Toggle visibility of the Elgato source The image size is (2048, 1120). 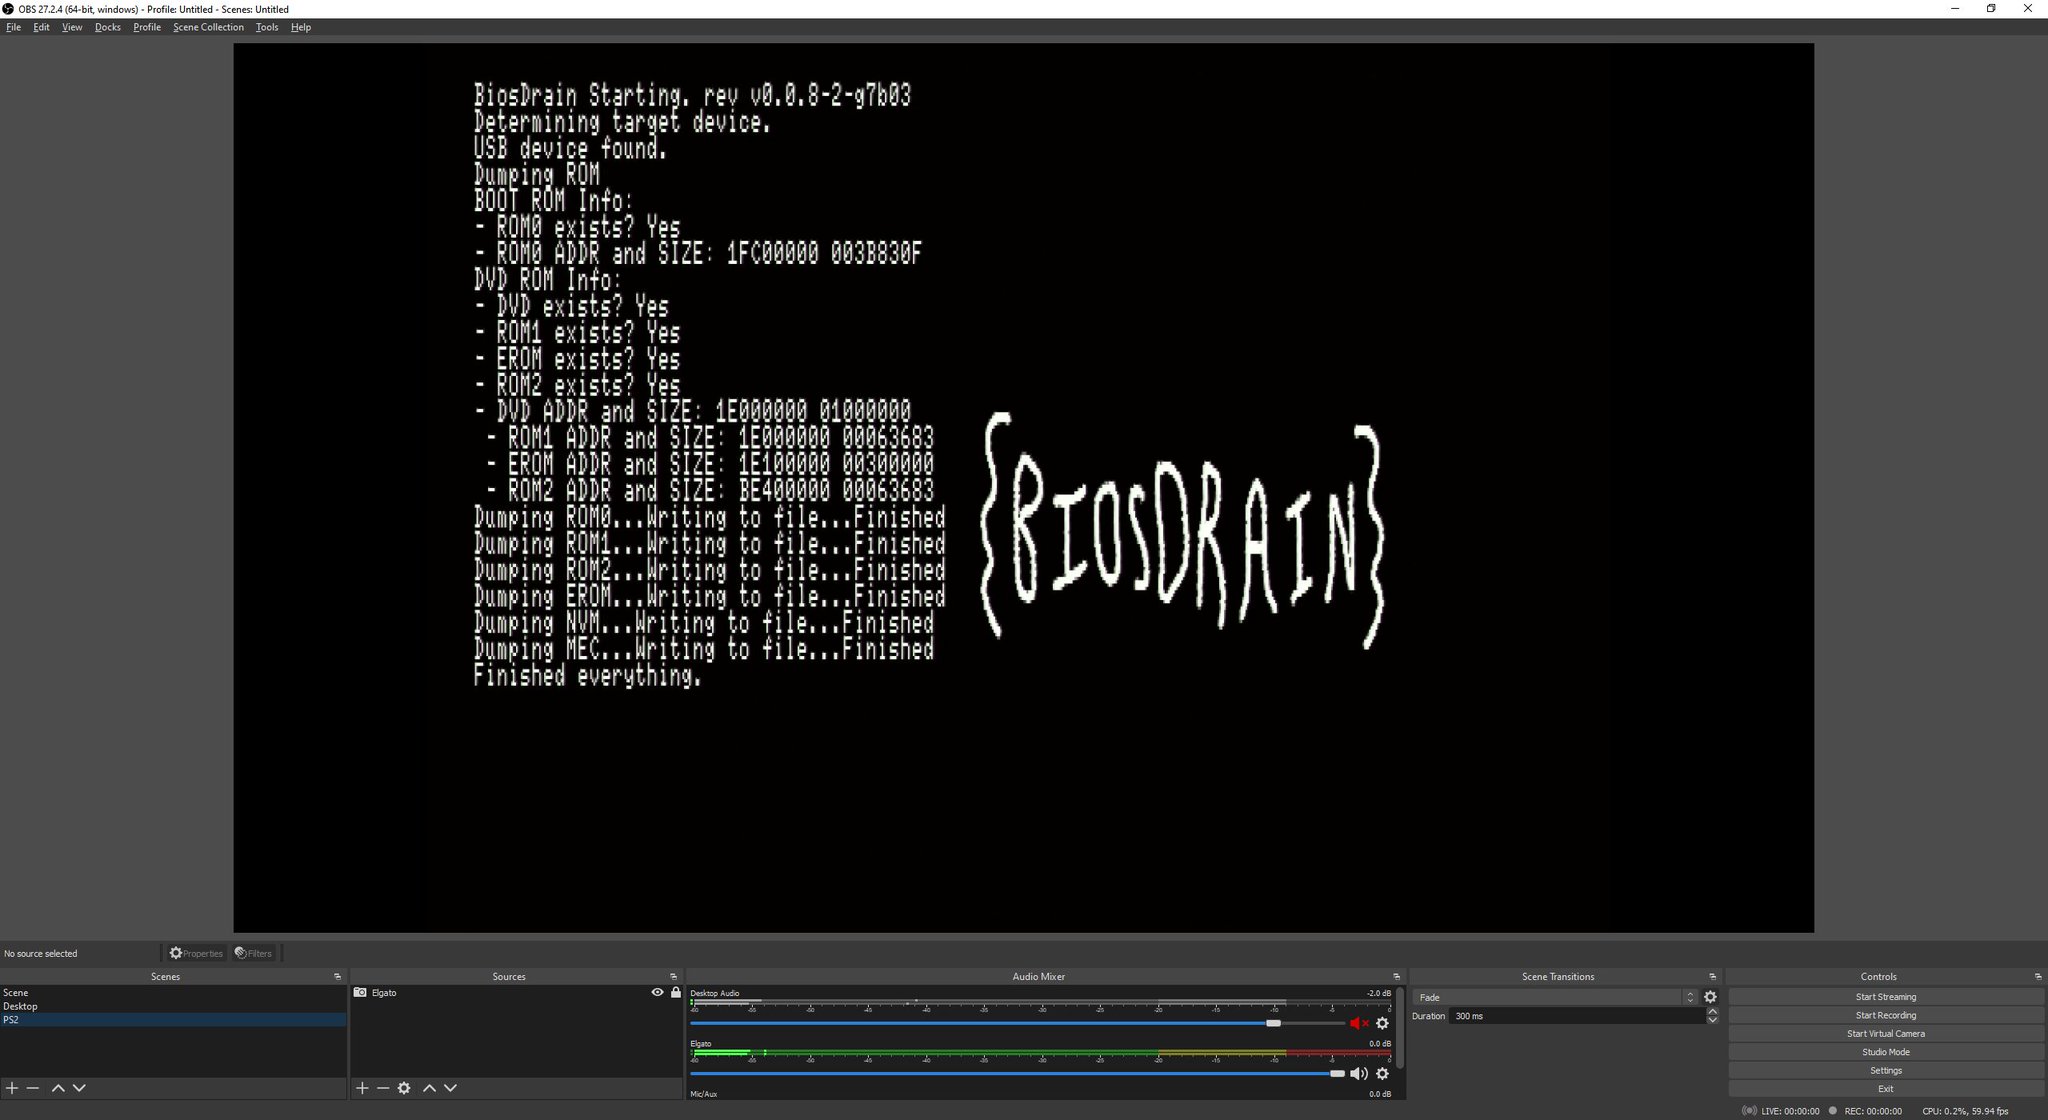click(x=657, y=992)
